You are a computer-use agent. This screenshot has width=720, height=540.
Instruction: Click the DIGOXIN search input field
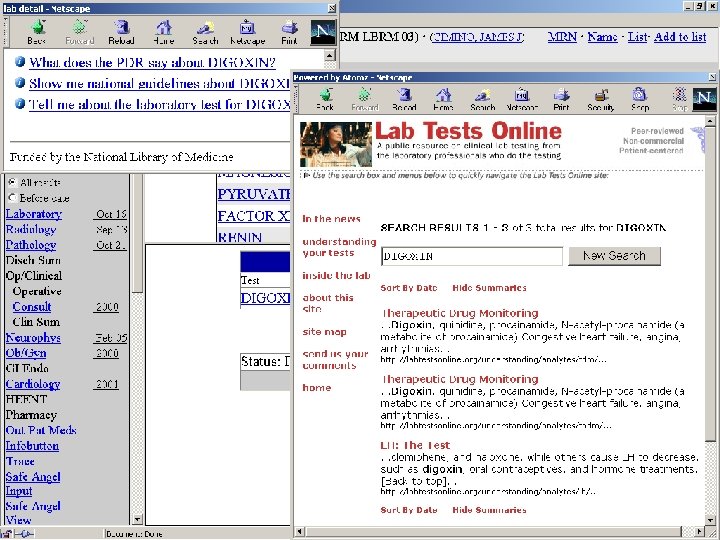[472, 256]
